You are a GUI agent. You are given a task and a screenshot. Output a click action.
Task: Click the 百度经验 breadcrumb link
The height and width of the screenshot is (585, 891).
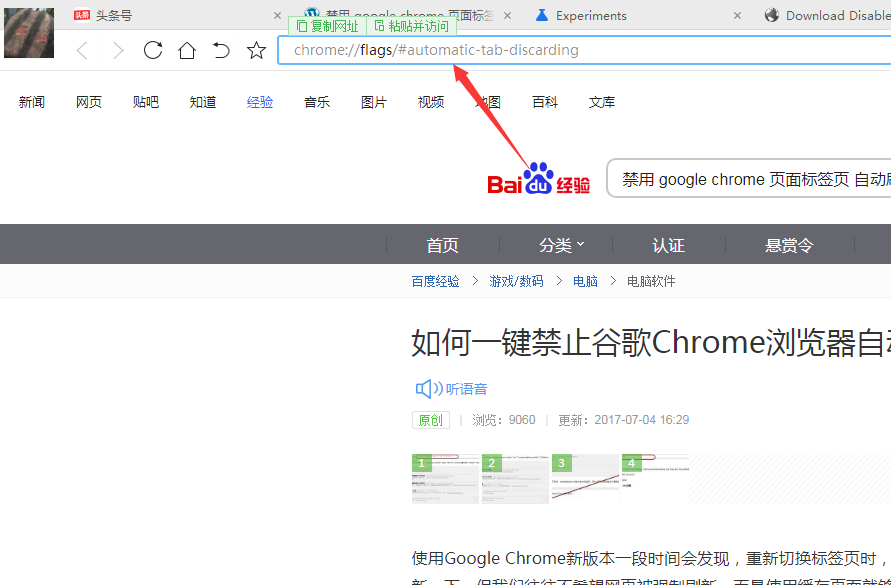[435, 281]
